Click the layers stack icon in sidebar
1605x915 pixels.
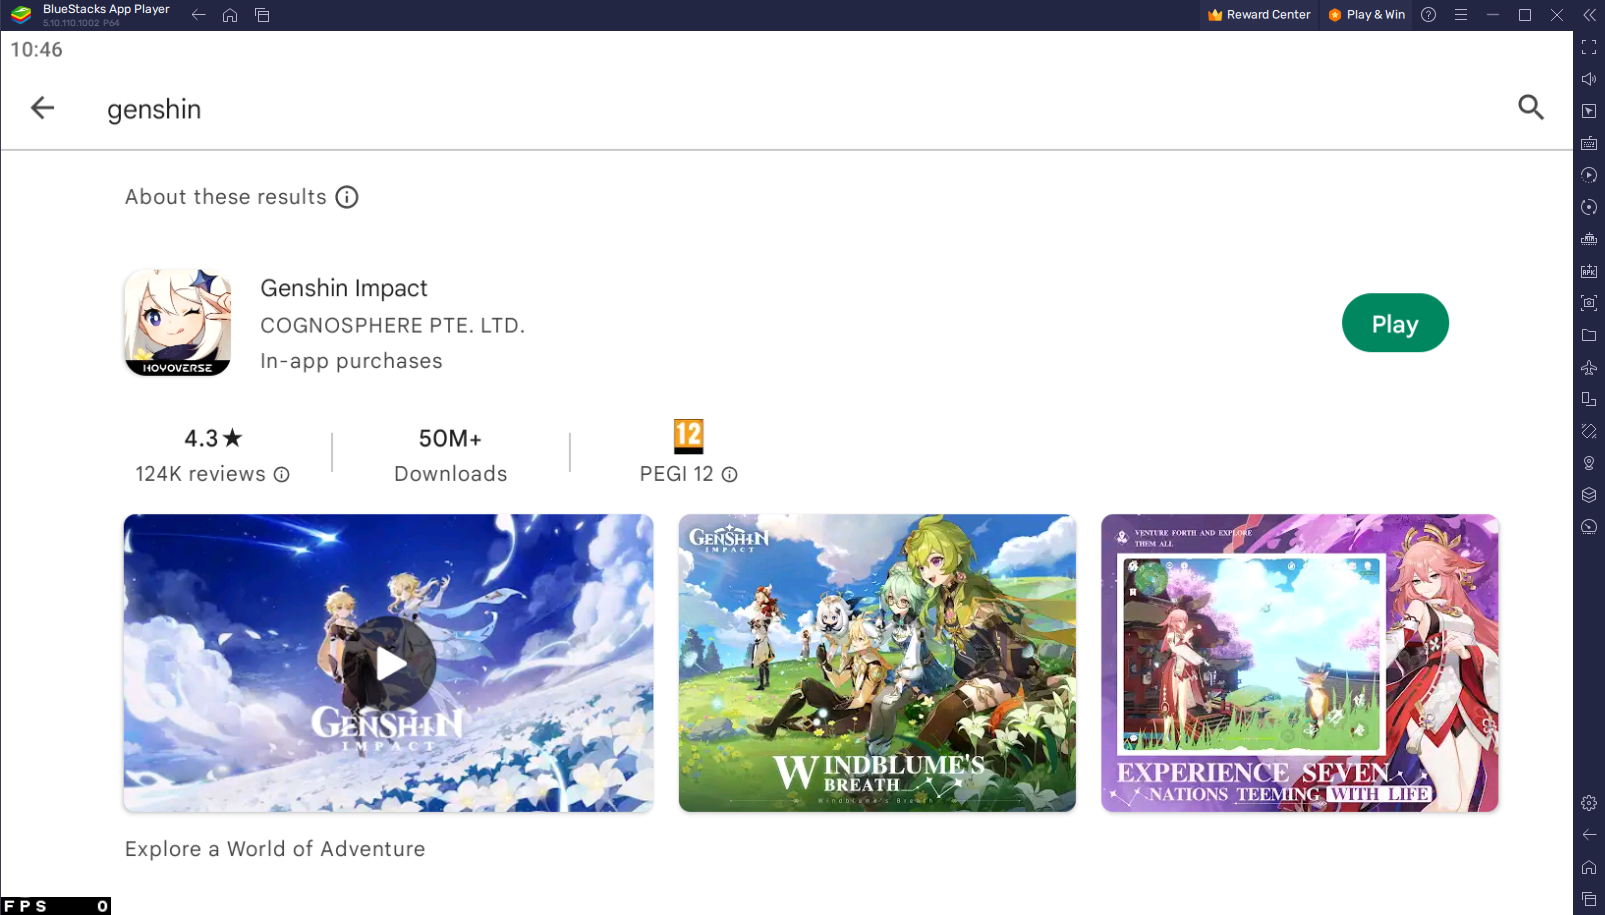(x=1589, y=495)
